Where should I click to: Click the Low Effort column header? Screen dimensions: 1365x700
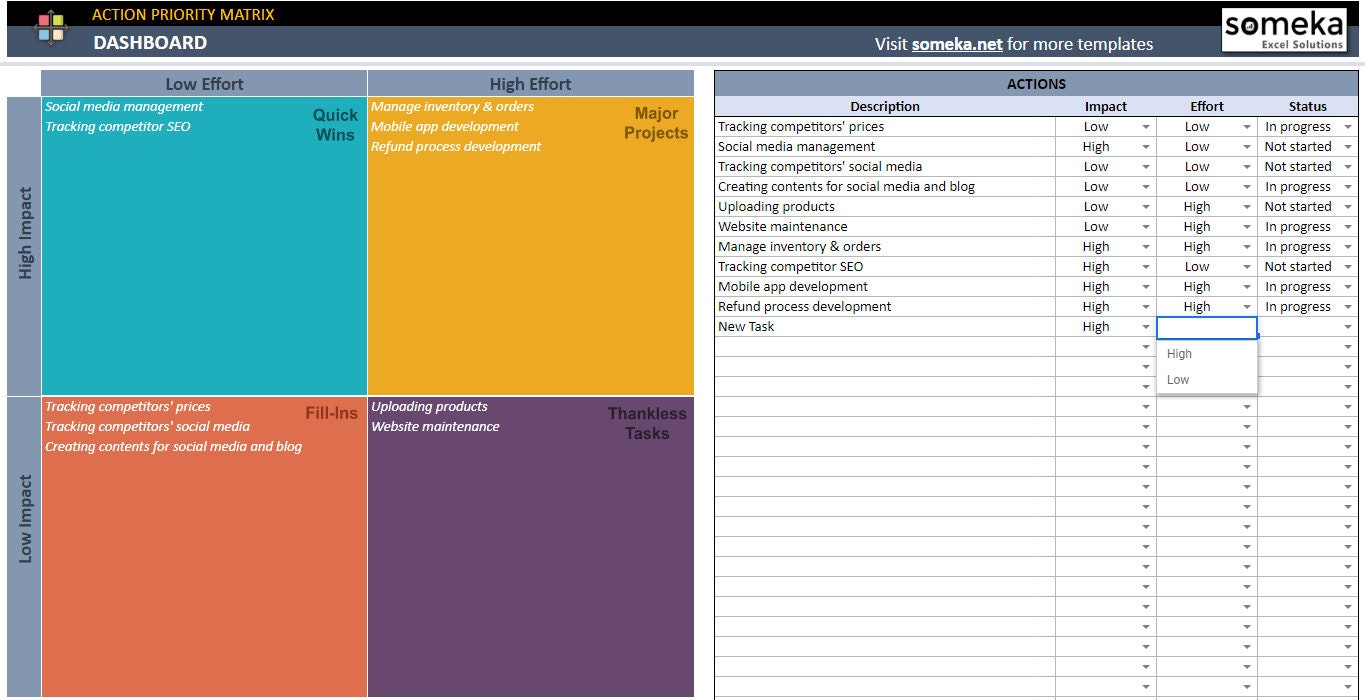204,83
